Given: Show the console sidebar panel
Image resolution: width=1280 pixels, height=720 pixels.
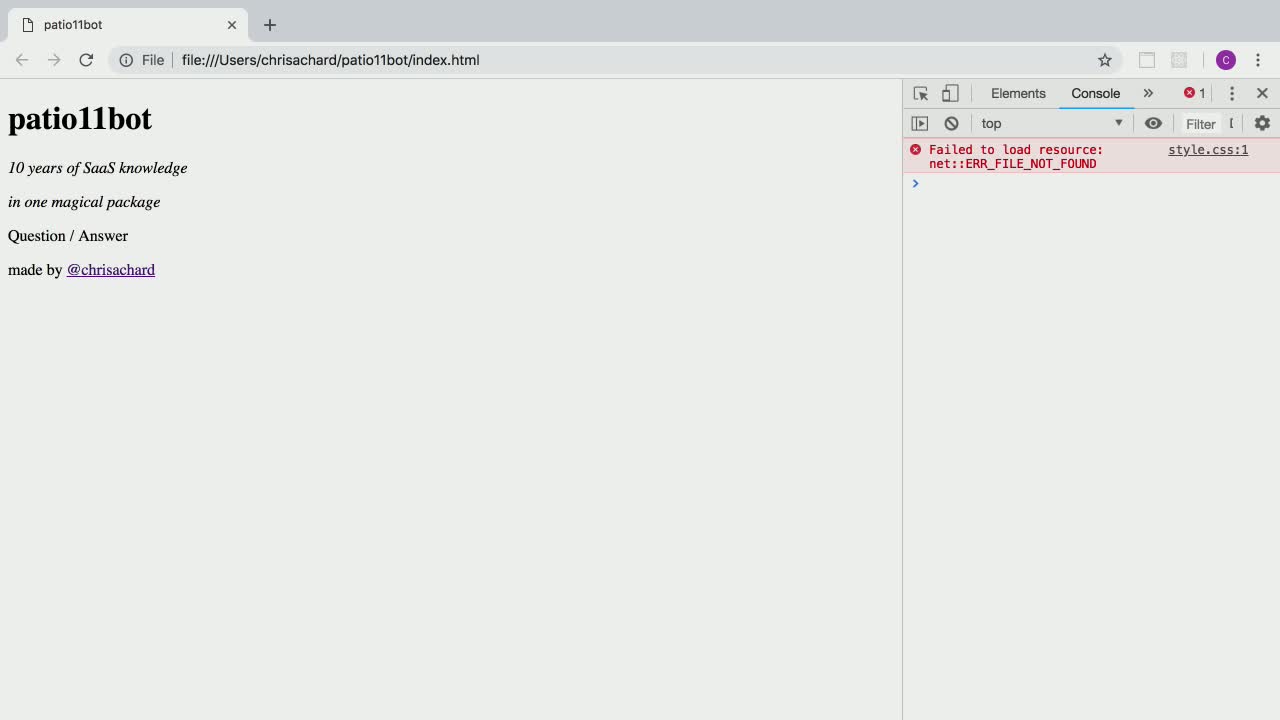Looking at the screenshot, I should pyautogui.click(x=920, y=123).
